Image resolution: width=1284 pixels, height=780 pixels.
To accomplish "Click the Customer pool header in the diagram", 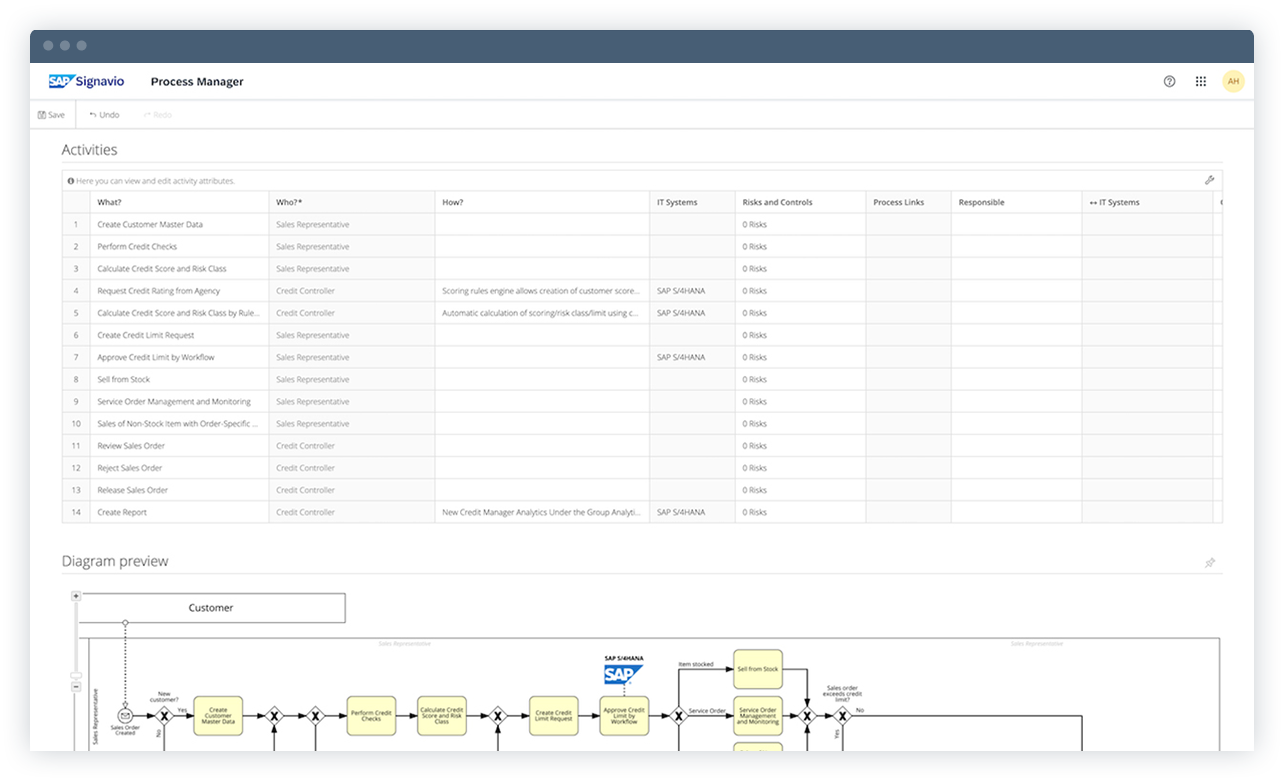I will [x=211, y=607].
